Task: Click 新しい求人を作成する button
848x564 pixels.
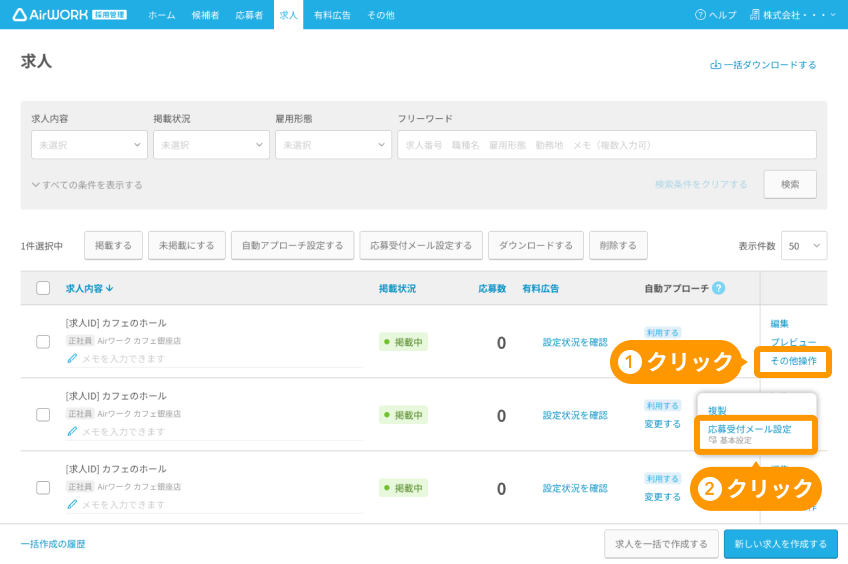Action: (780, 544)
